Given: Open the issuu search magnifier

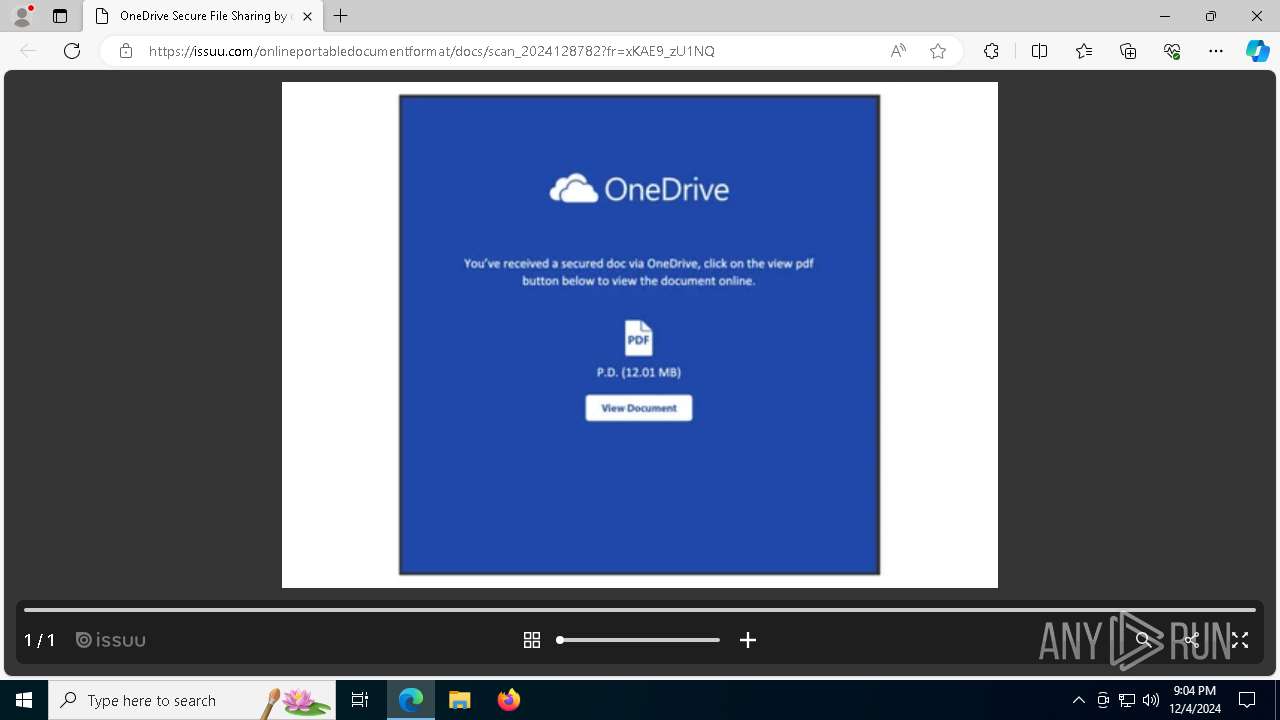Looking at the screenshot, I should pos(1143,640).
